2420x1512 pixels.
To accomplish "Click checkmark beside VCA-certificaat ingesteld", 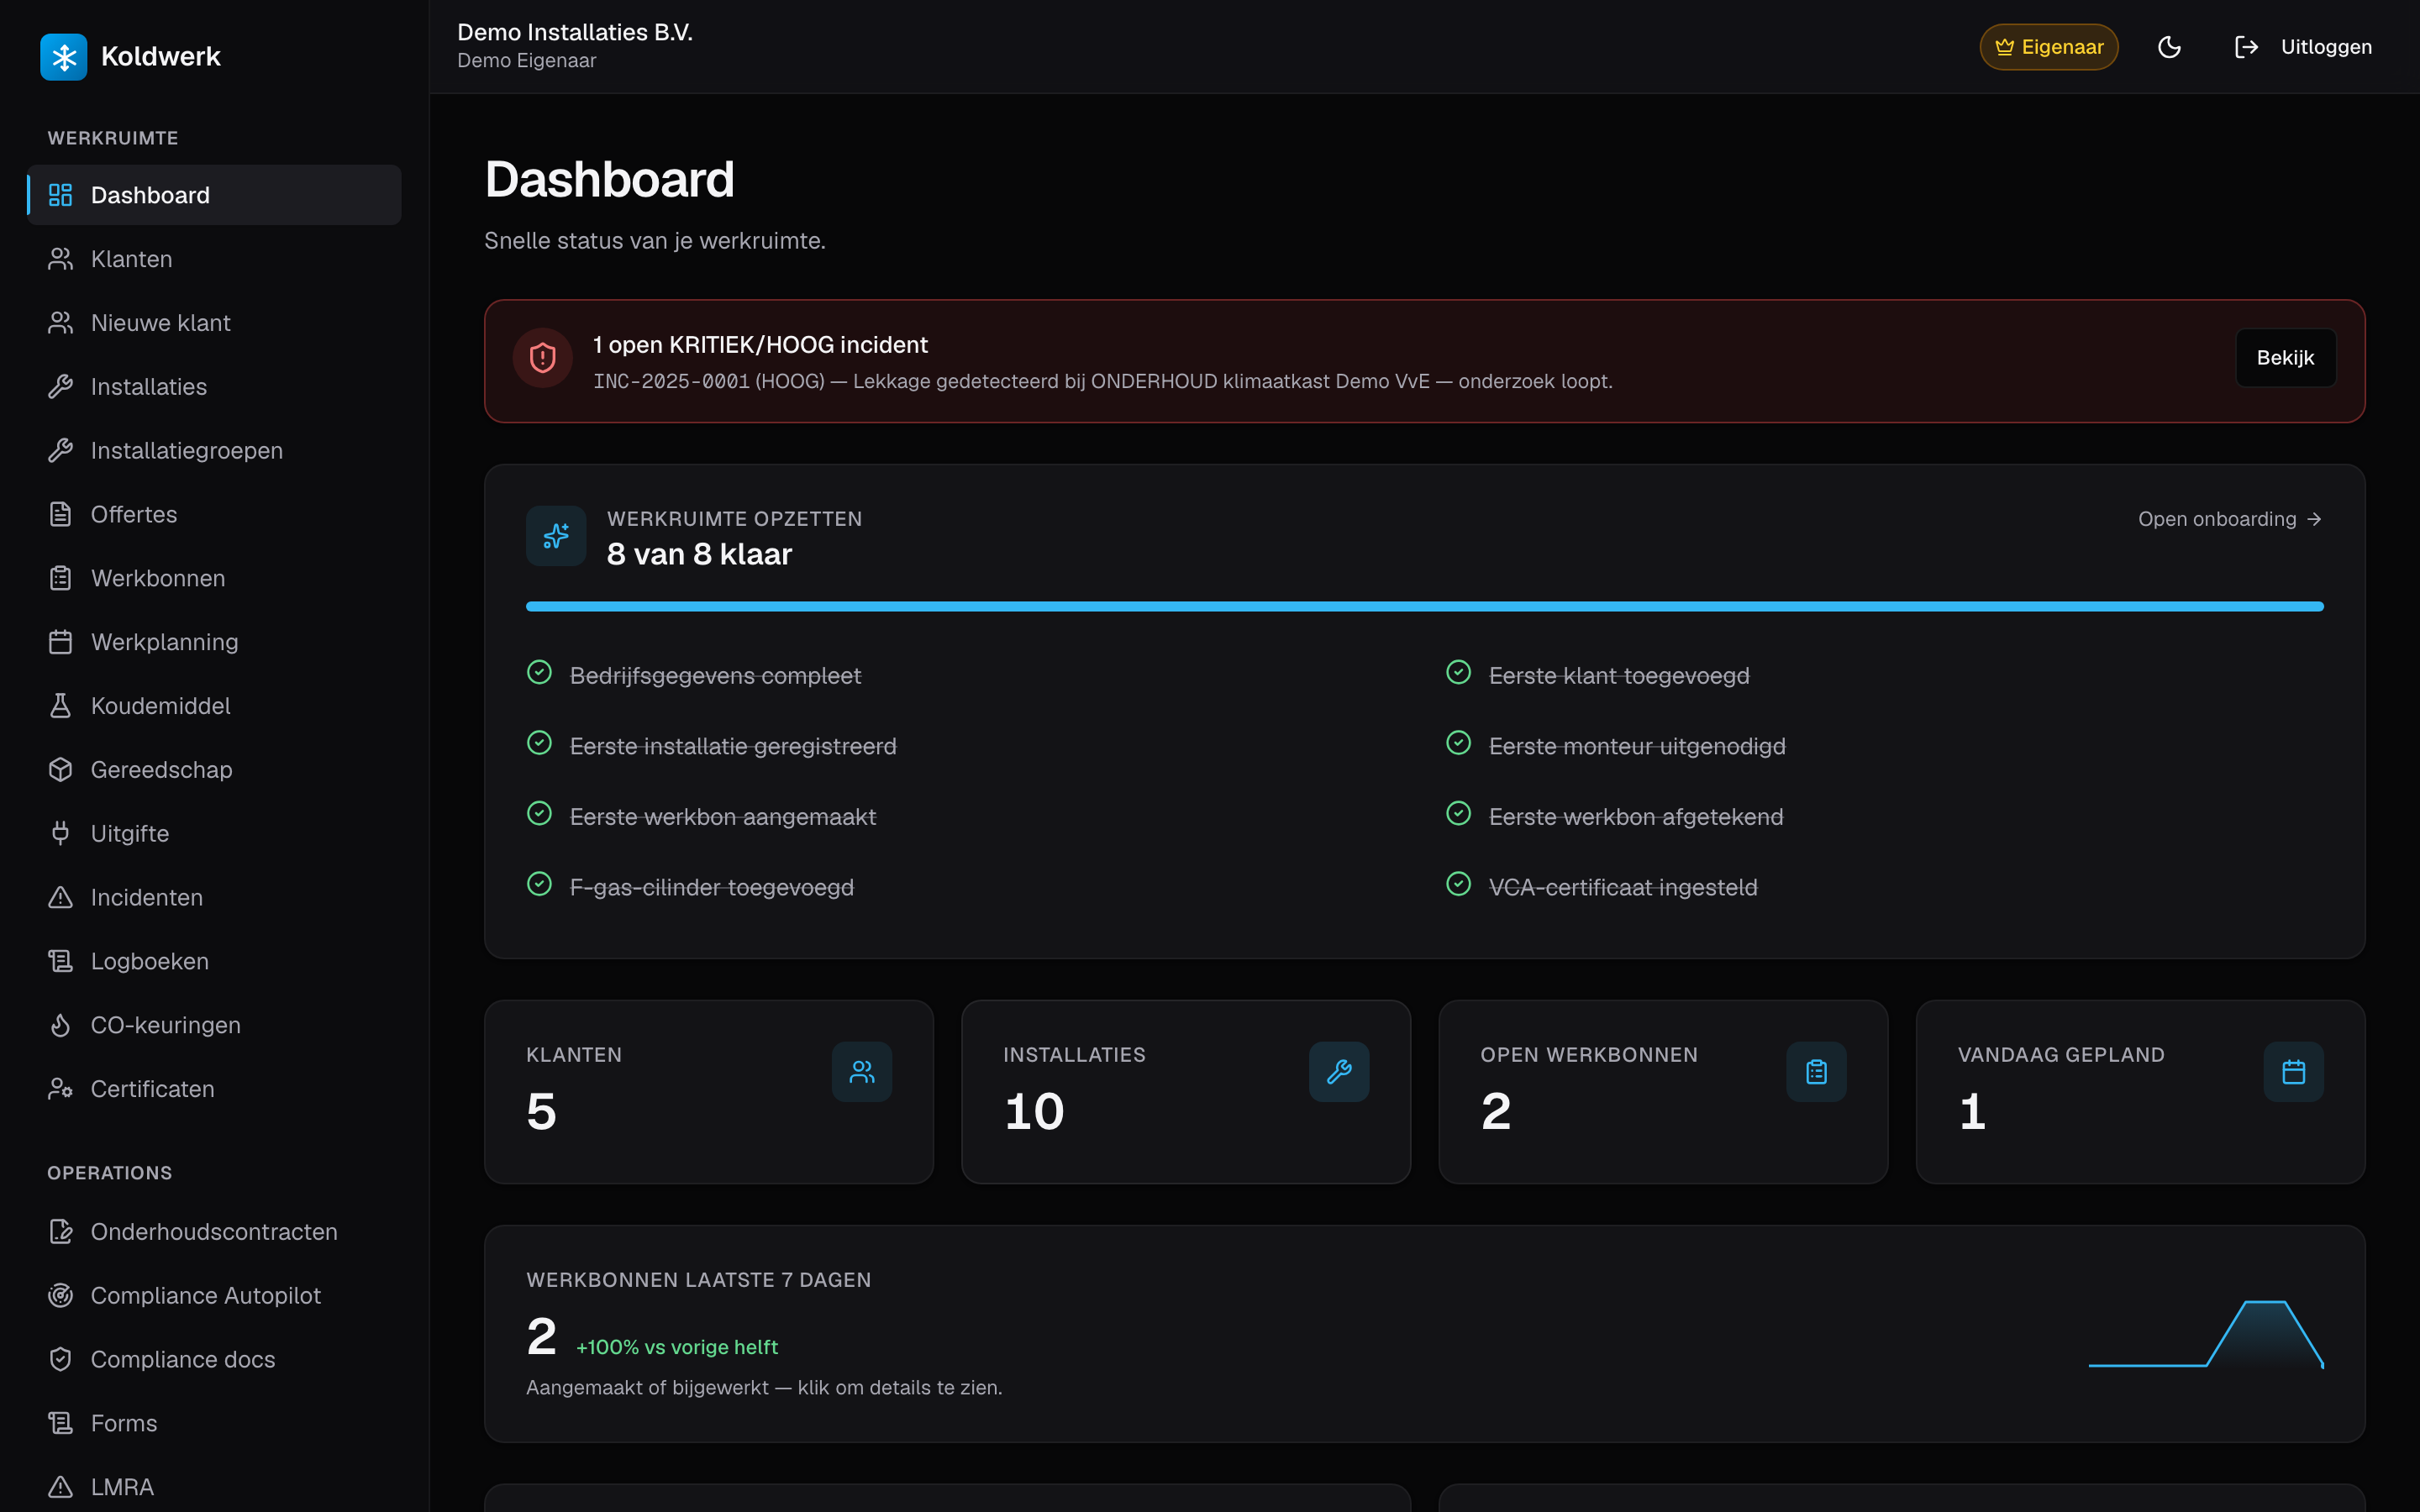I will pos(1459,884).
